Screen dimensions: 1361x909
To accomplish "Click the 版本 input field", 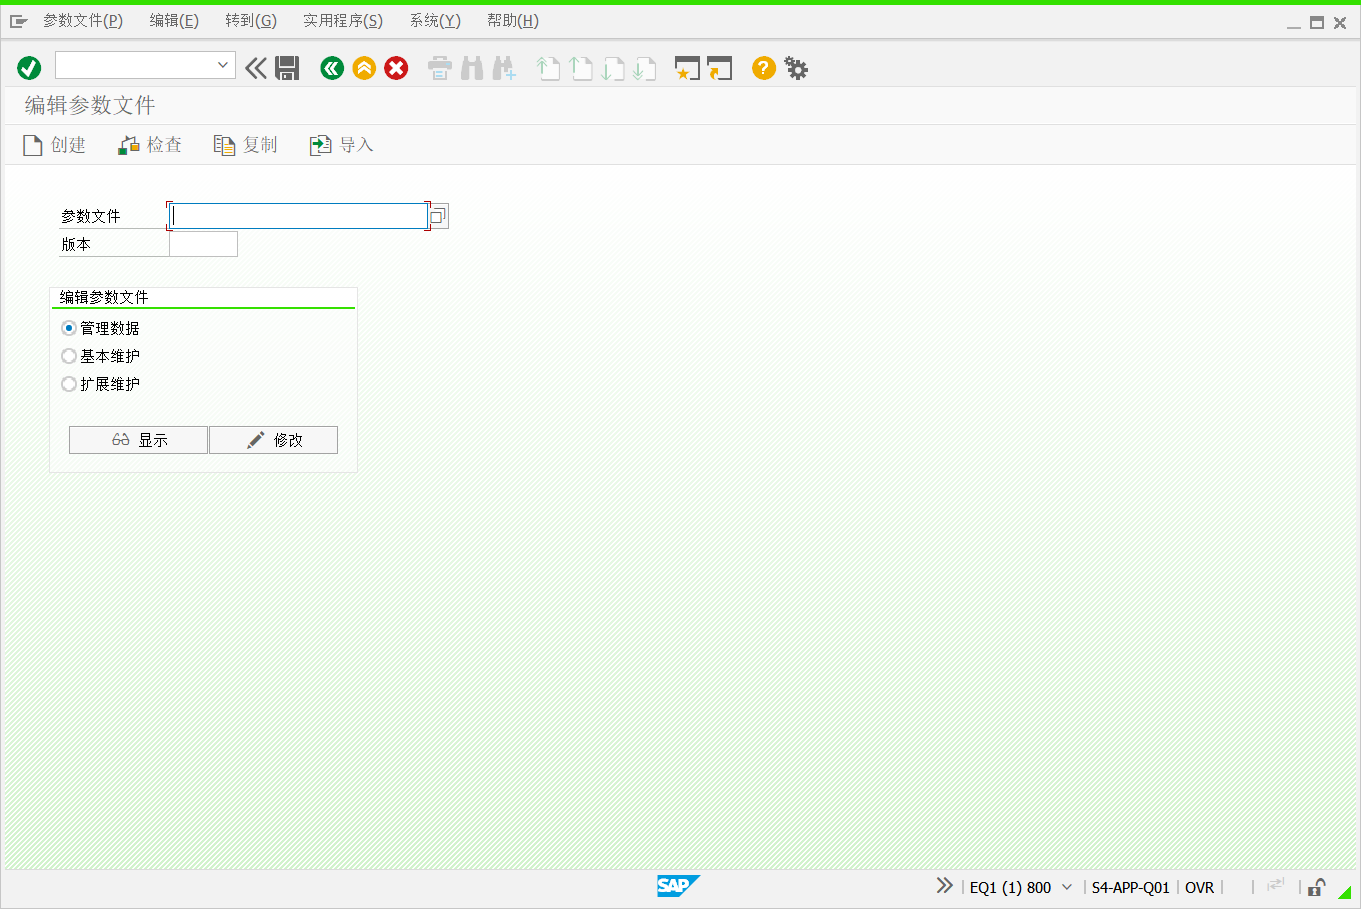I will pyautogui.click(x=203, y=244).
